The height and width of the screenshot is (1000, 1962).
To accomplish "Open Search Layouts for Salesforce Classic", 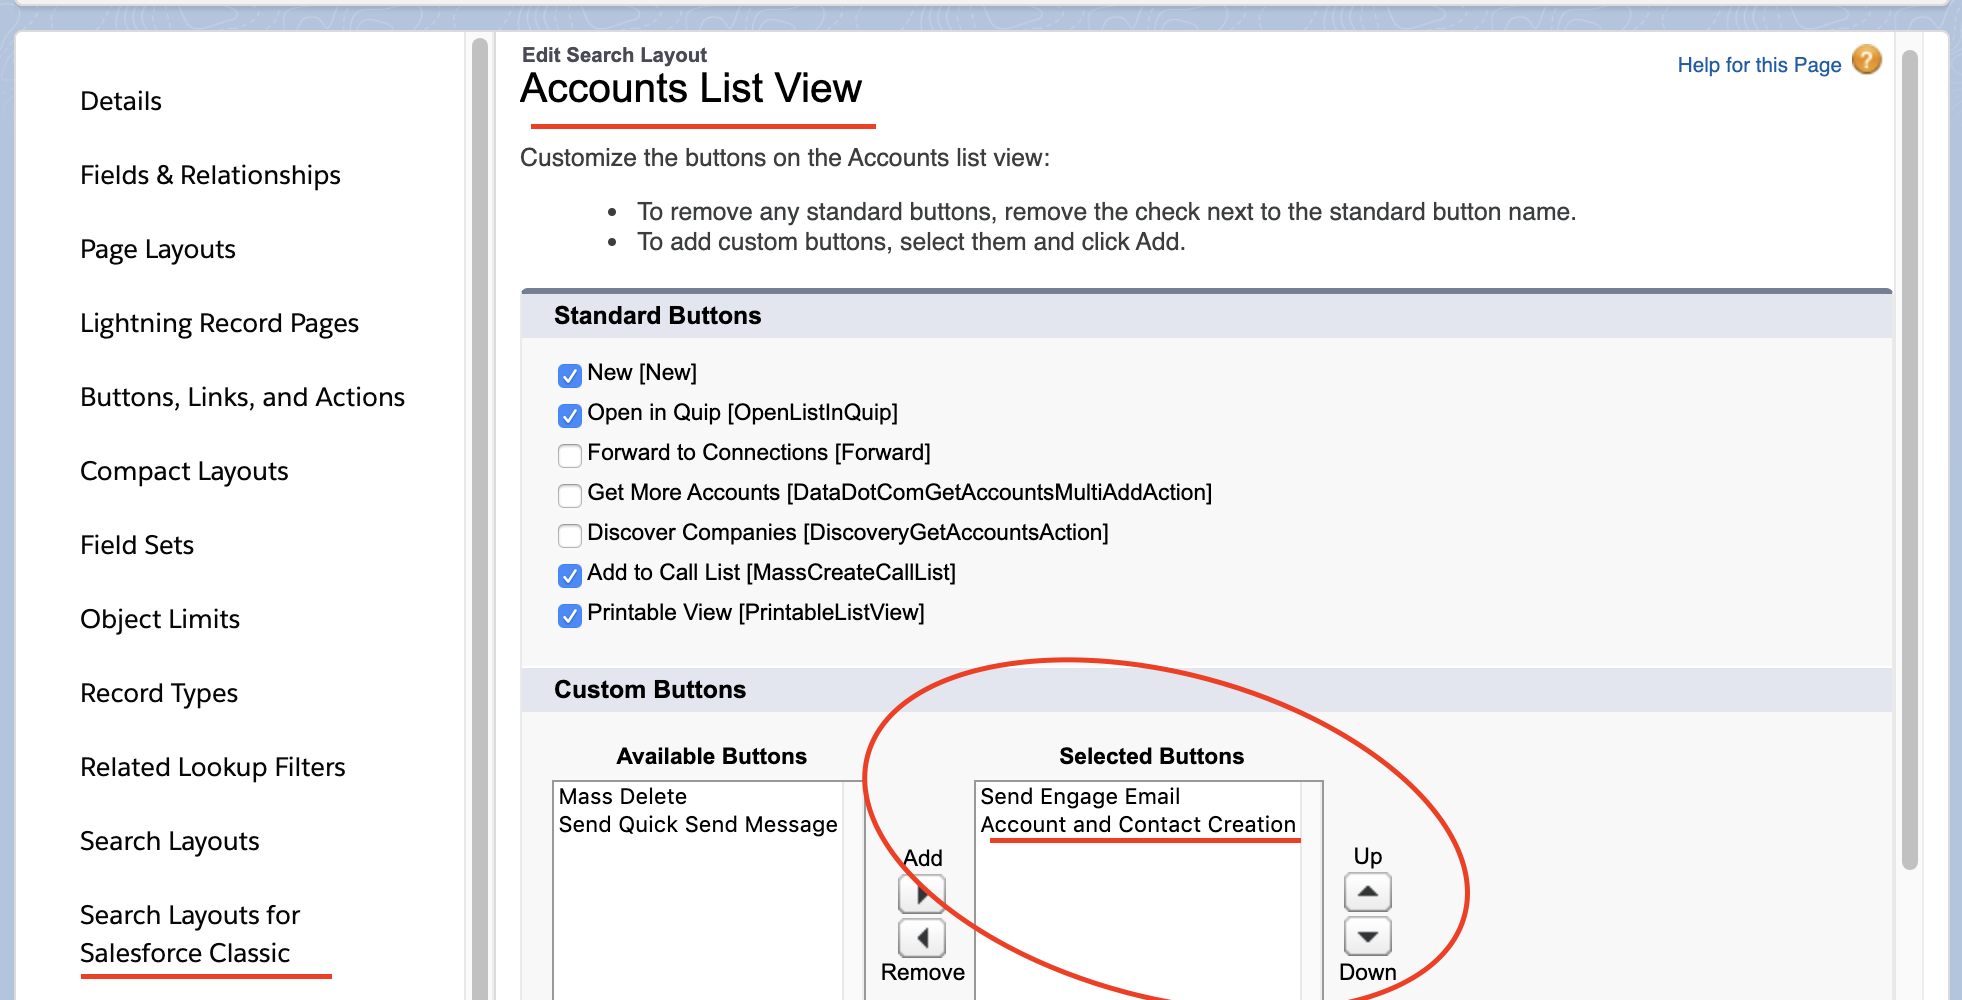I will pyautogui.click(x=190, y=934).
